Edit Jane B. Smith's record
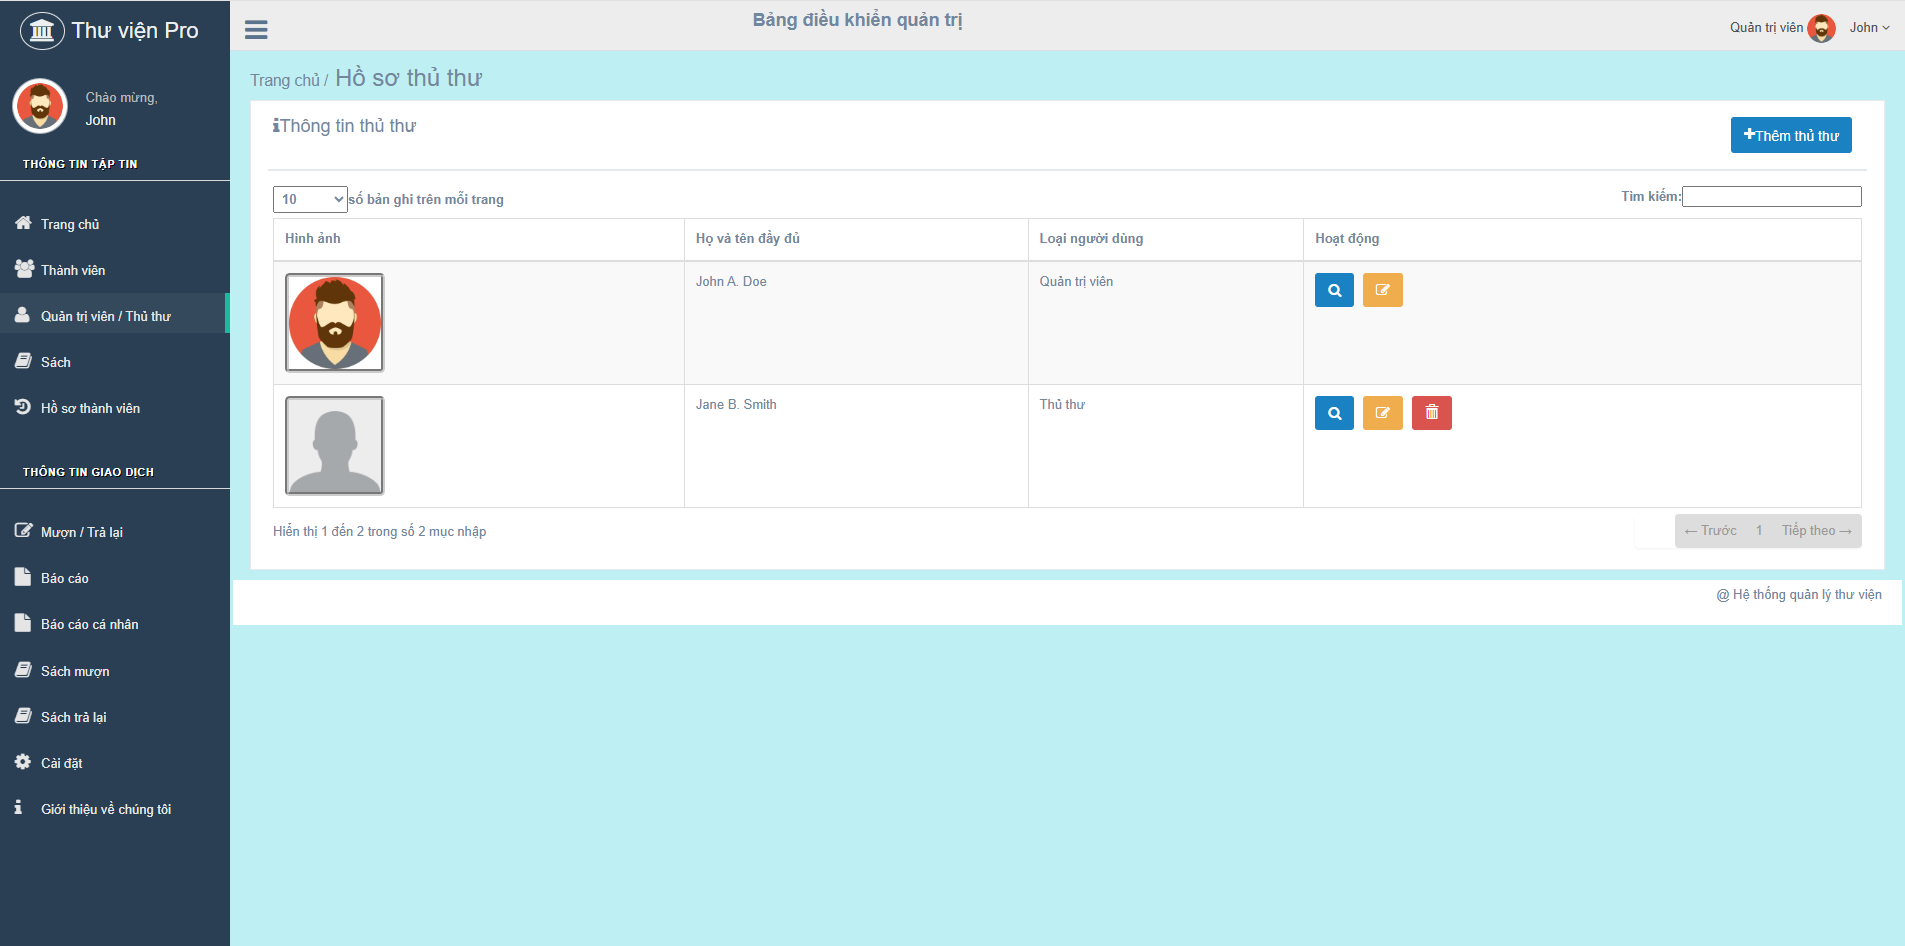The image size is (1905, 946). 1382,413
